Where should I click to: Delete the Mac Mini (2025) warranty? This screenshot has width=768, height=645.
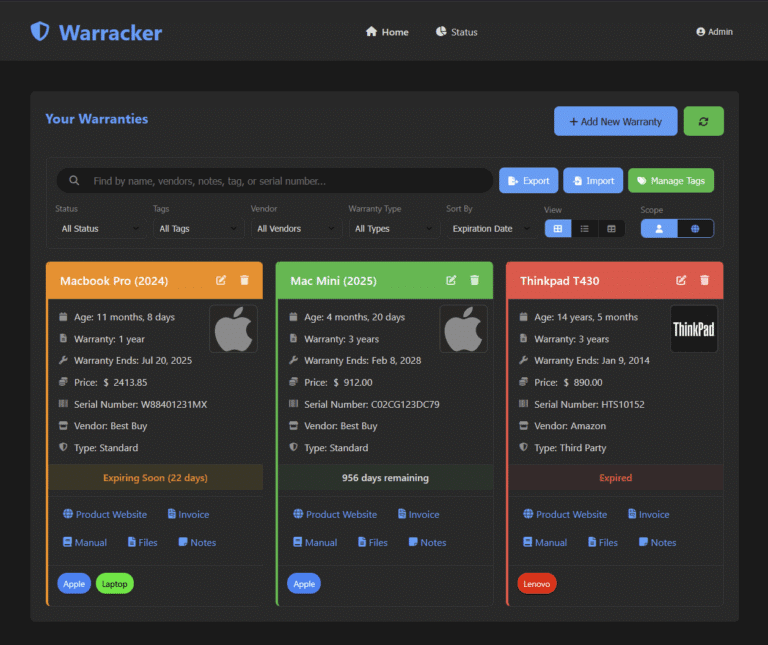[475, 280]
